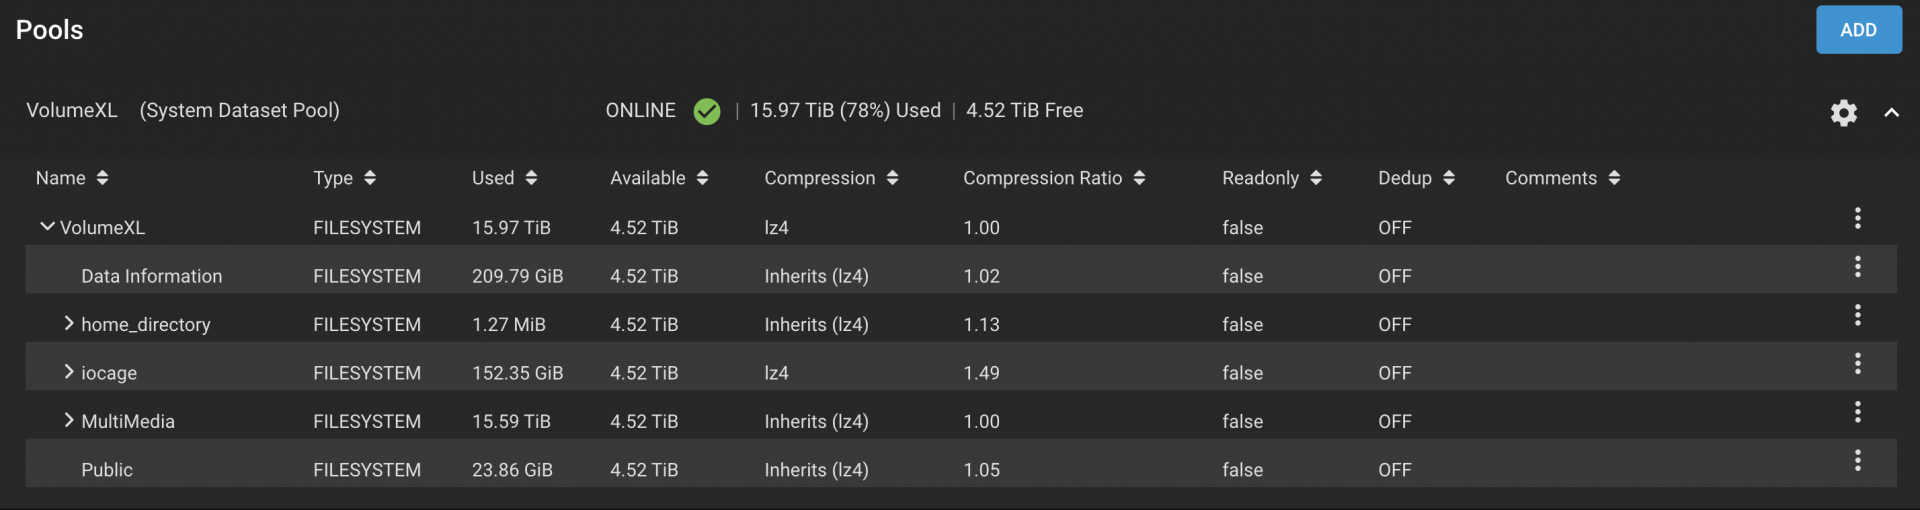Open VolumeXL pool settings gear
This screenshot has height=510, width=1920.
click(x=1843, y=113)
